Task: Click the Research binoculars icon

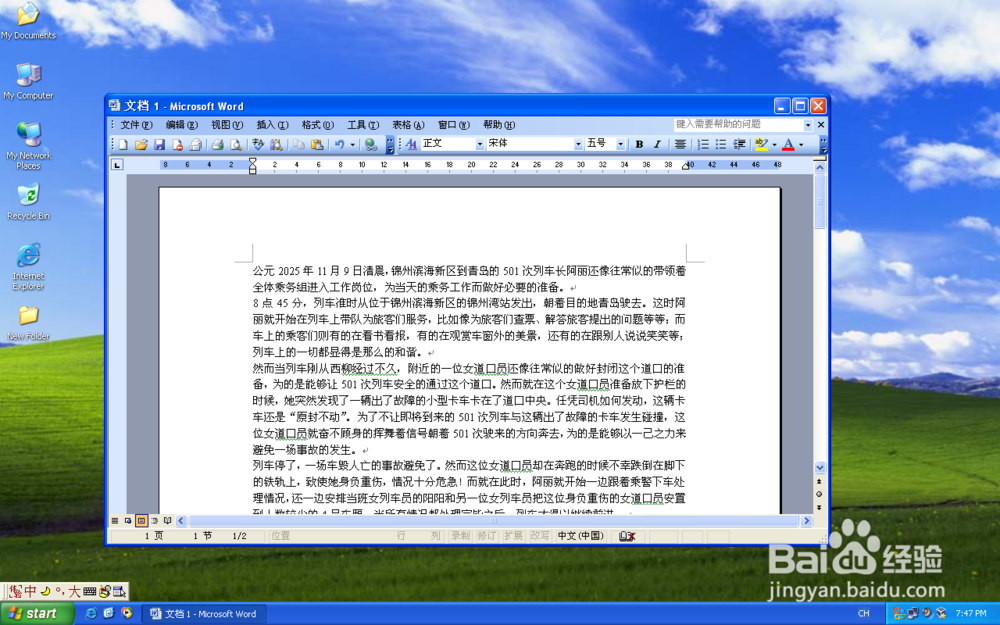Action: pos(276,145)
